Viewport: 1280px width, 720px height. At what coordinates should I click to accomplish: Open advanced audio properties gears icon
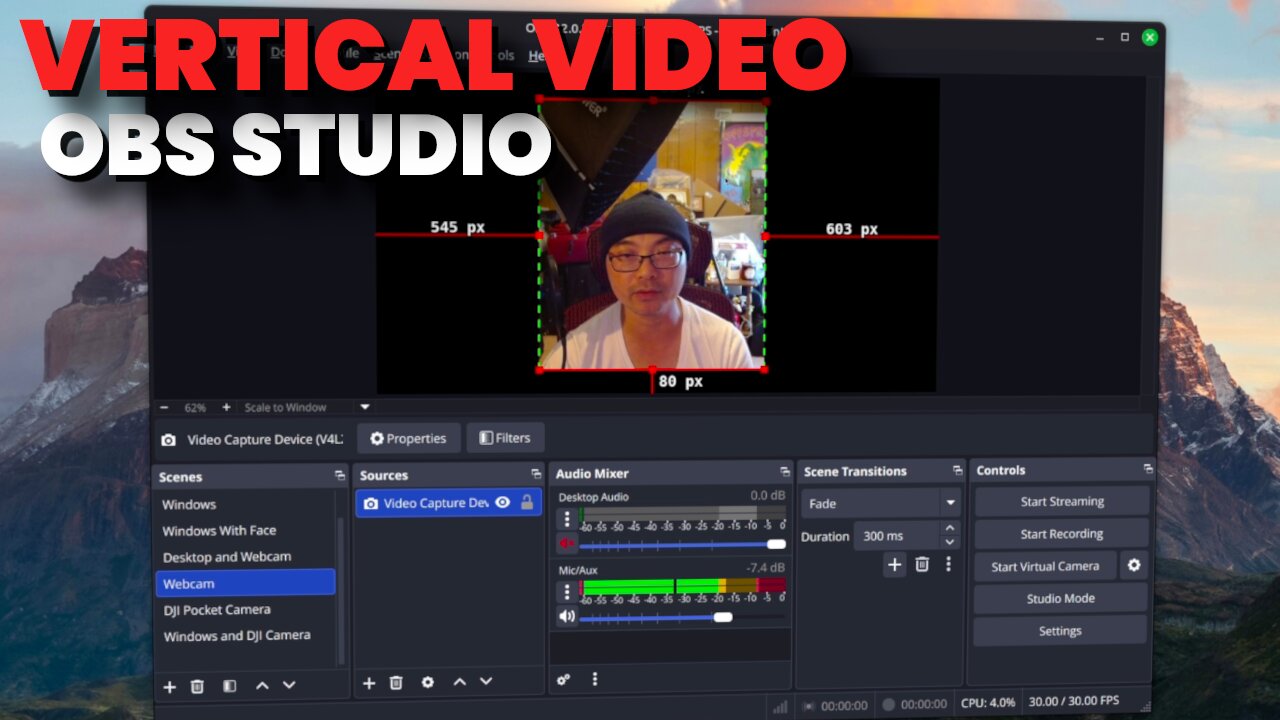click(x=564, y=679)
